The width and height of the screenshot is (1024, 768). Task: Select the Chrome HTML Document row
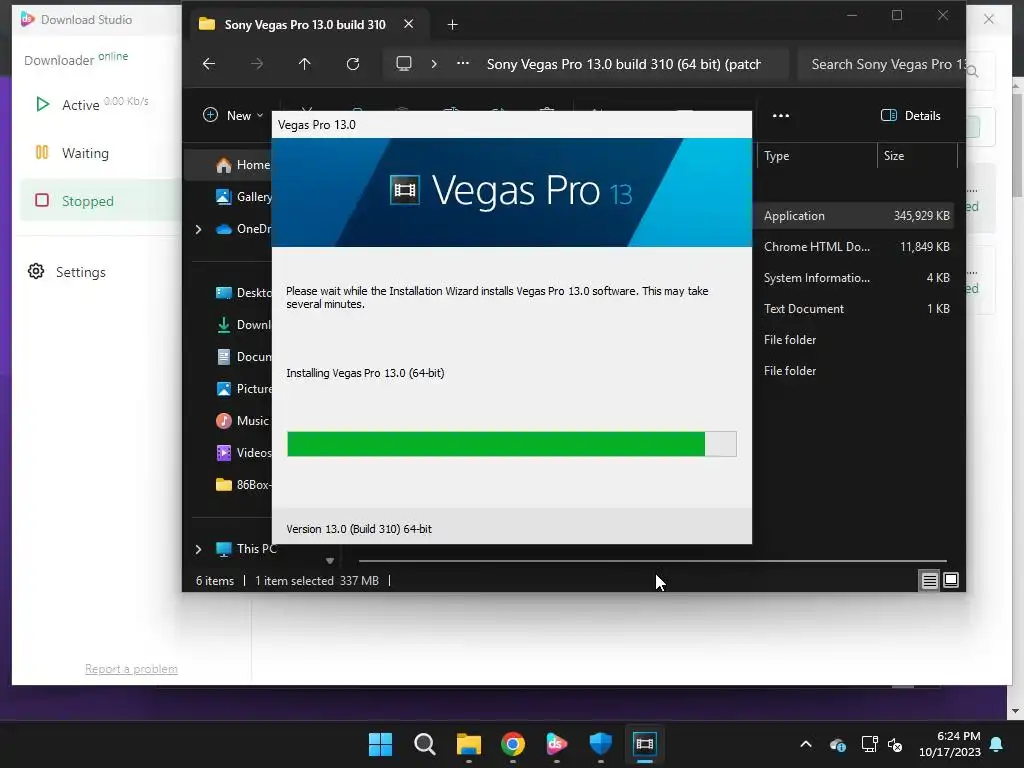(x=853, y=247)
